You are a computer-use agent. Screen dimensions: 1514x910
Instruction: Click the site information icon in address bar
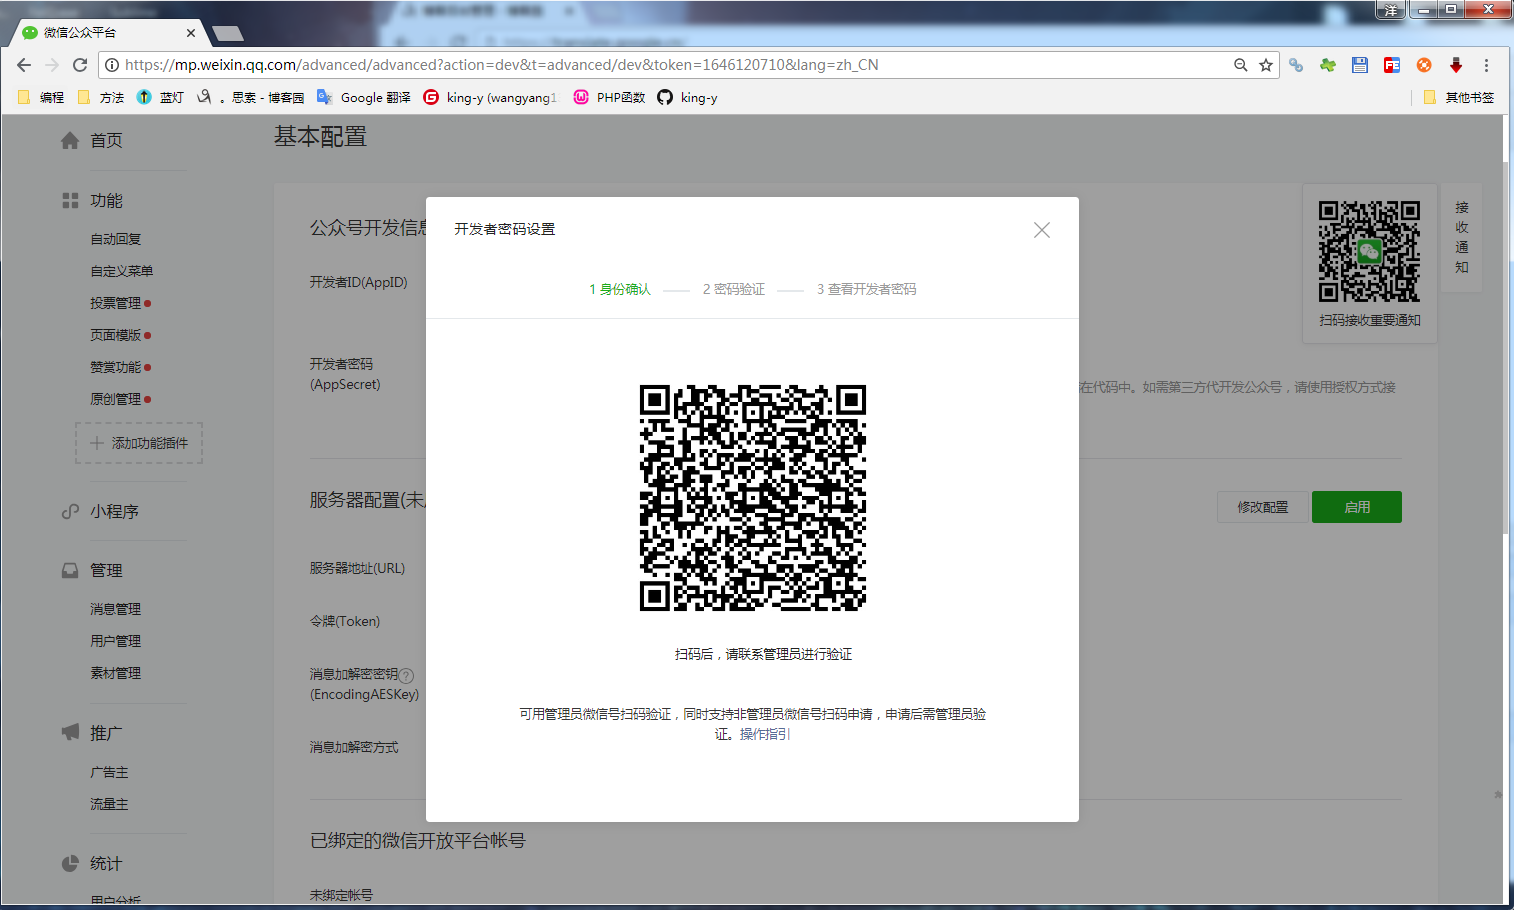(112, 65)
